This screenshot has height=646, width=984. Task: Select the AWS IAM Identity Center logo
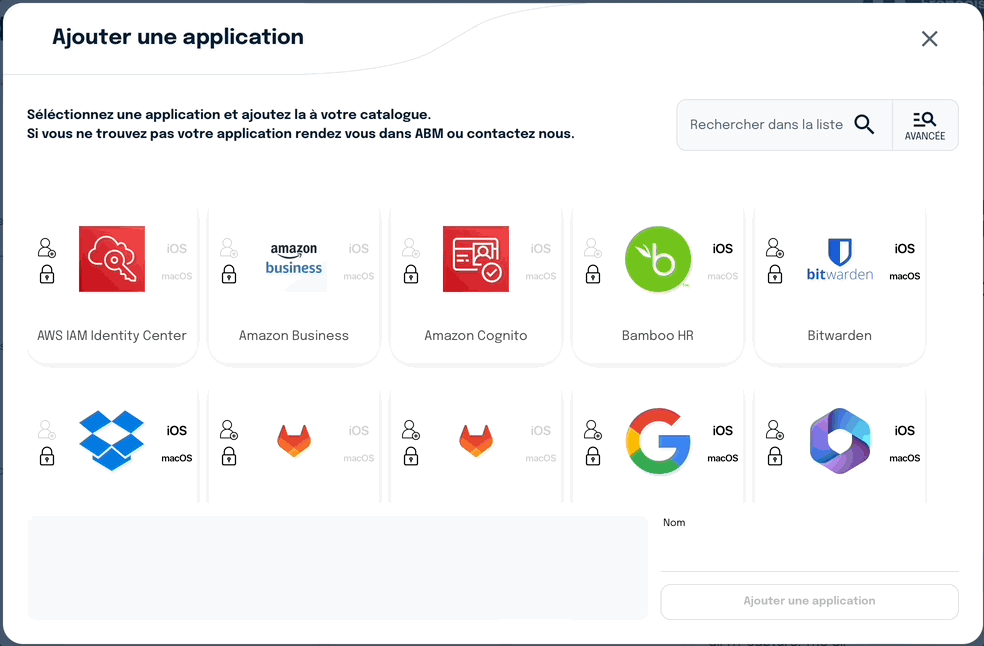(x=112, y=259)
